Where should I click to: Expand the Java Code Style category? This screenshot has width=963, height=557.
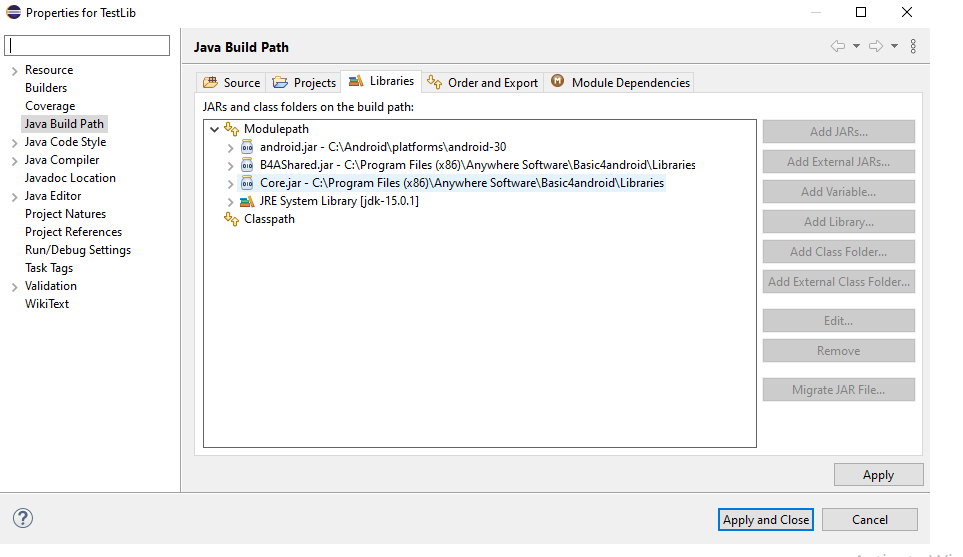[x=14, y=142]
